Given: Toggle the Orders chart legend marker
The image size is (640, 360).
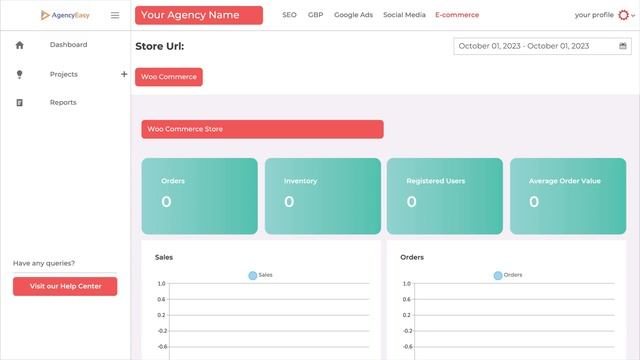Looking at the screenshot, I should tap(498, 276).
